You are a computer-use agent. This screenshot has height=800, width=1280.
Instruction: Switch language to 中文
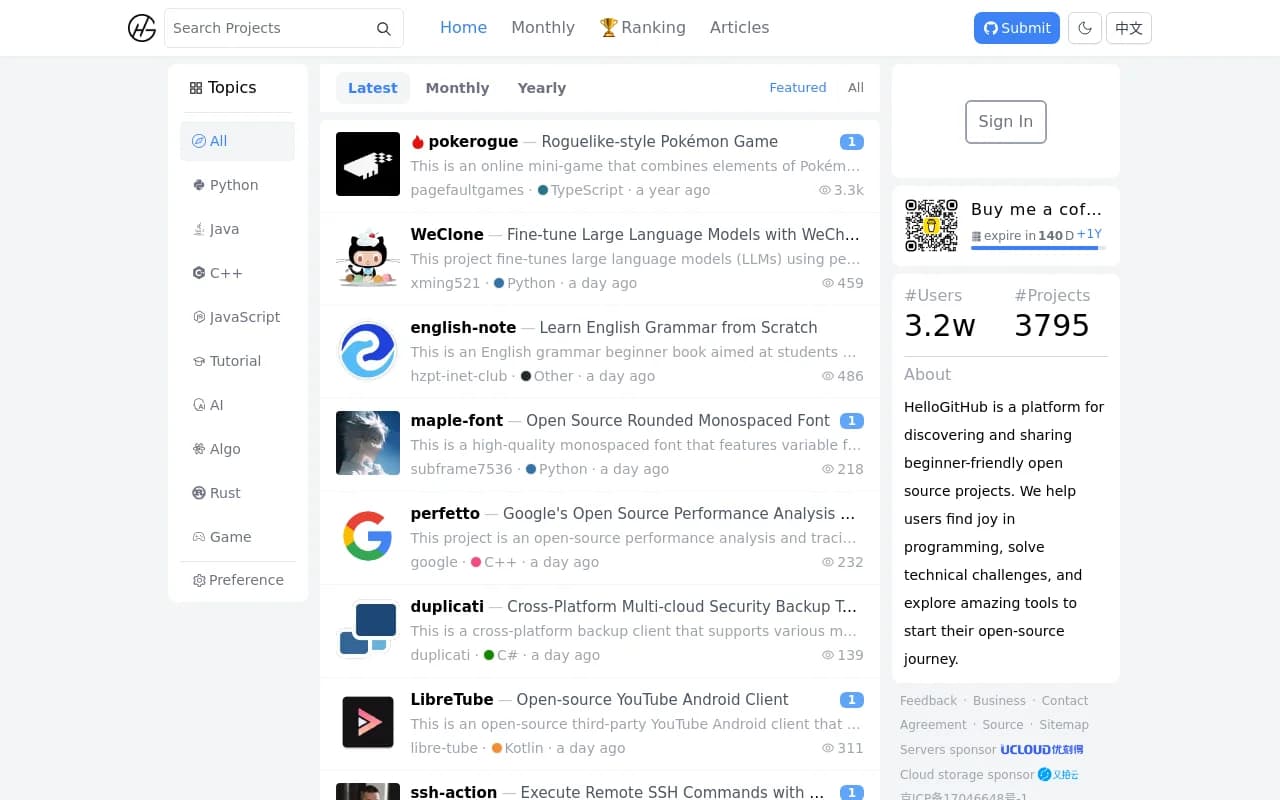[1129, 28]
